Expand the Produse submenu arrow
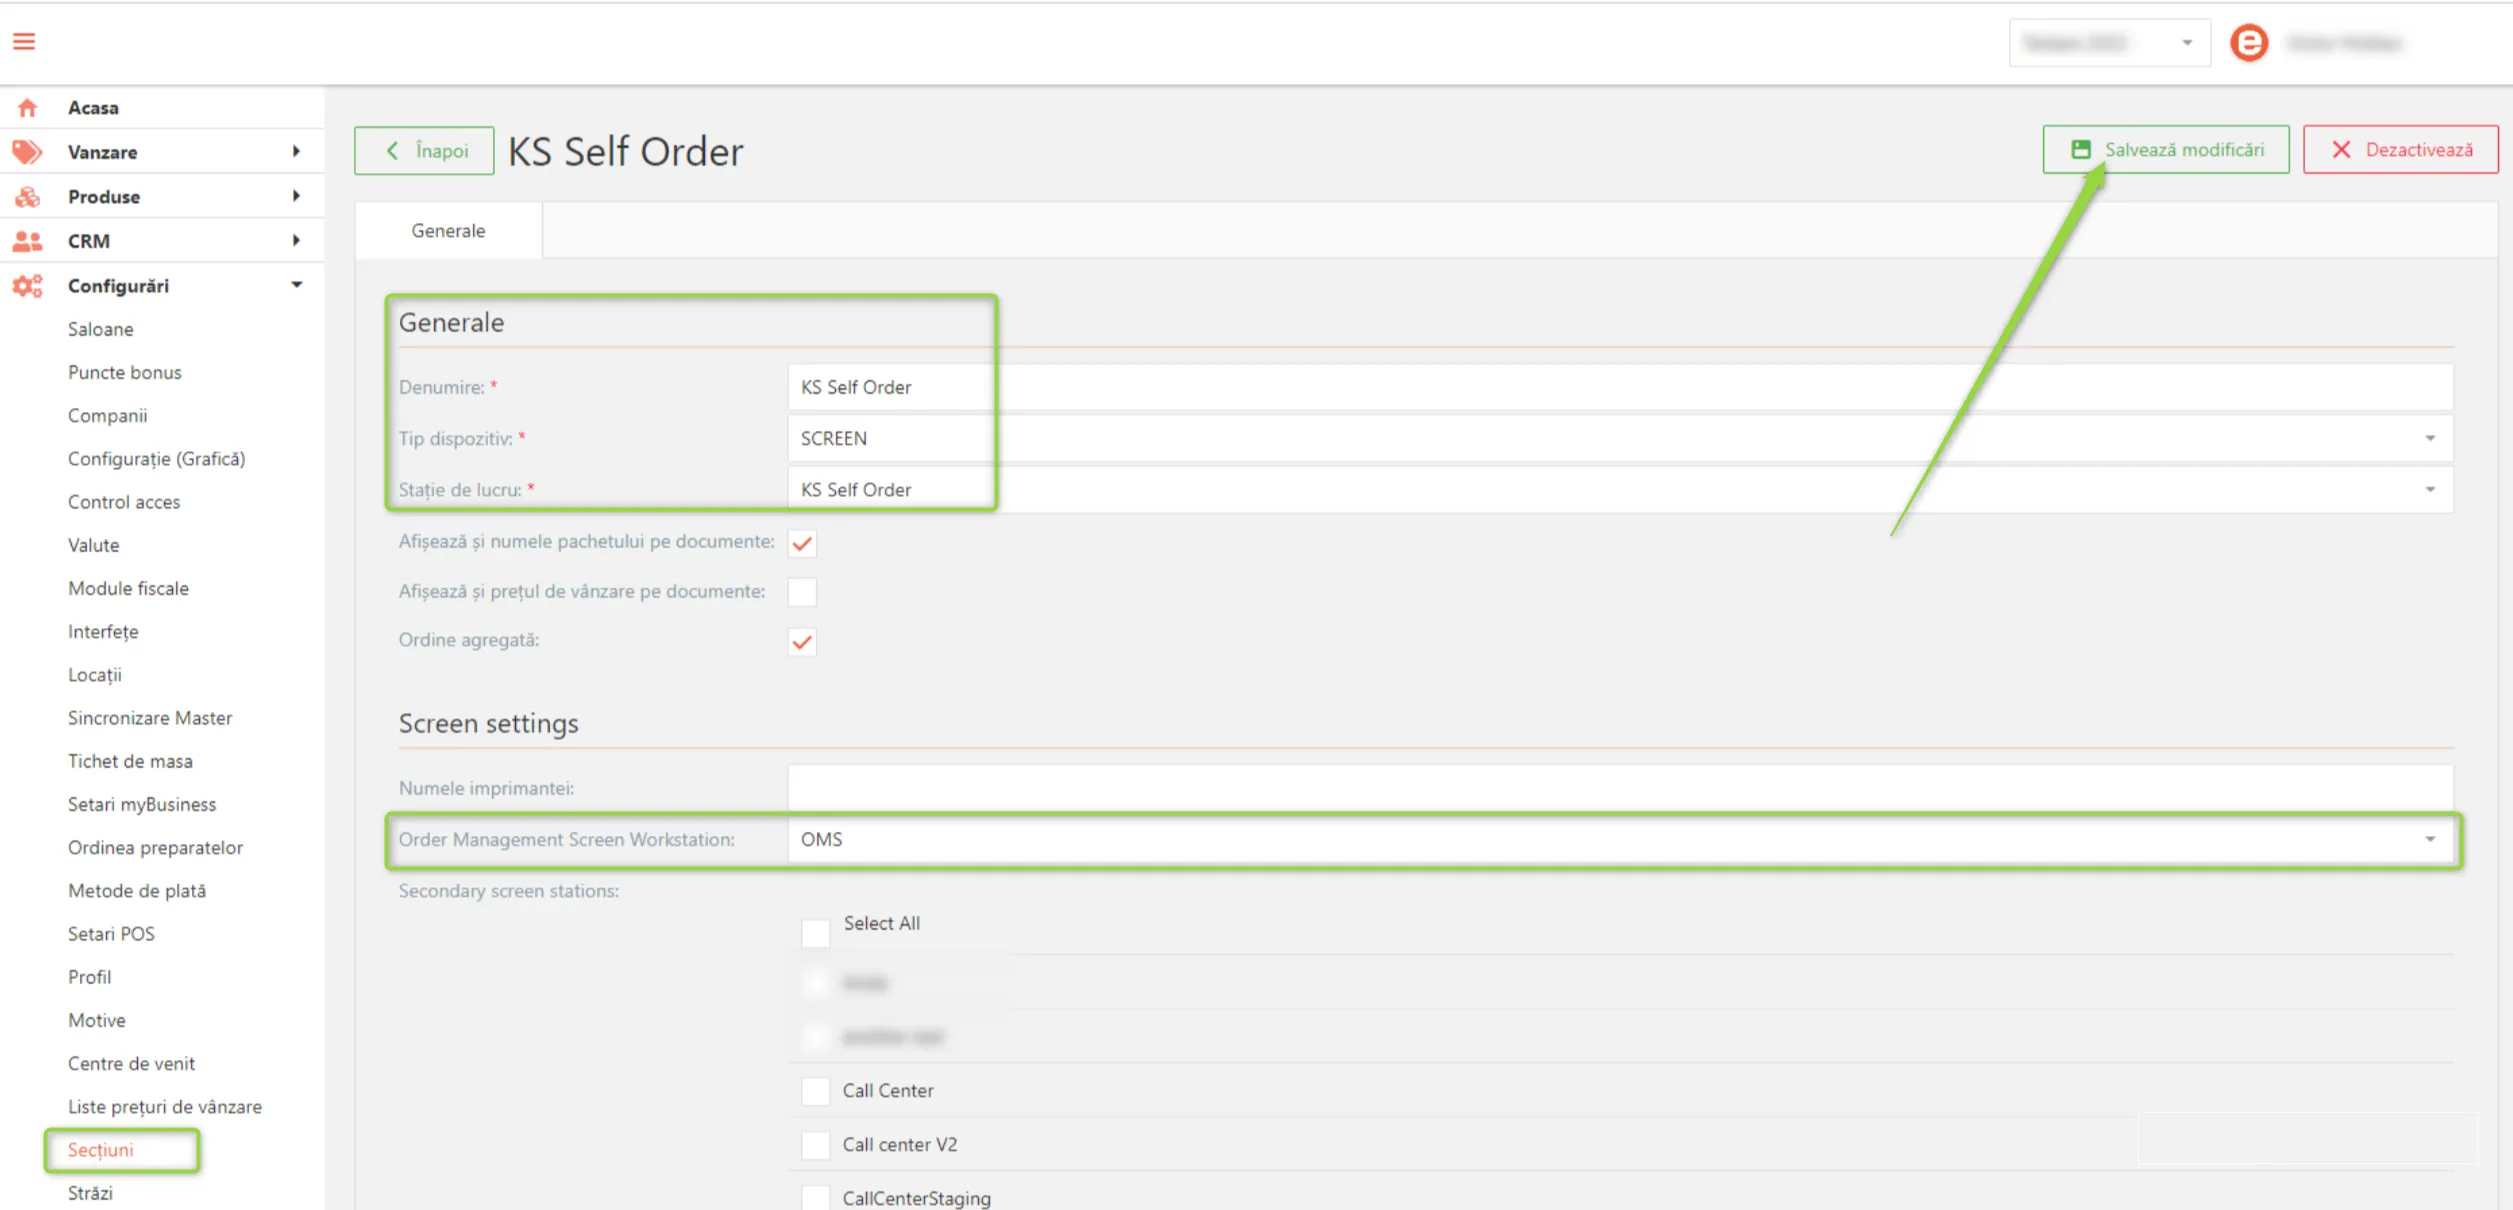The width and height of the screenshot is (2513, 1210). point(296,196)
